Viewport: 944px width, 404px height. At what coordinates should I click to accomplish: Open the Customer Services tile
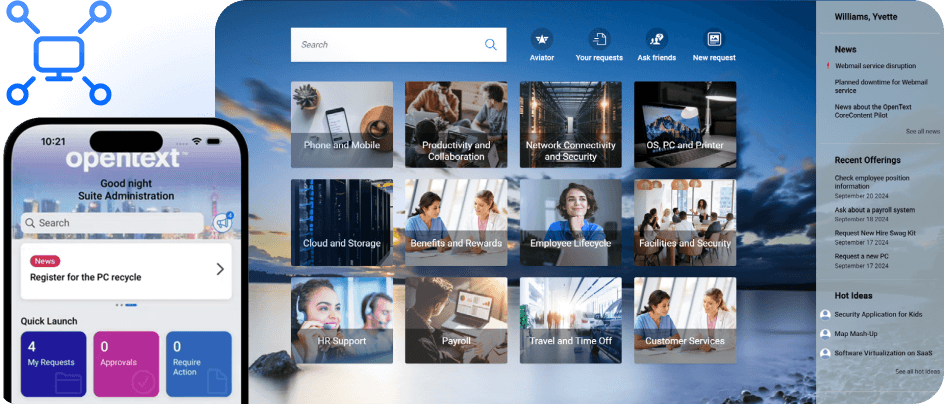[x=685, y=320]
